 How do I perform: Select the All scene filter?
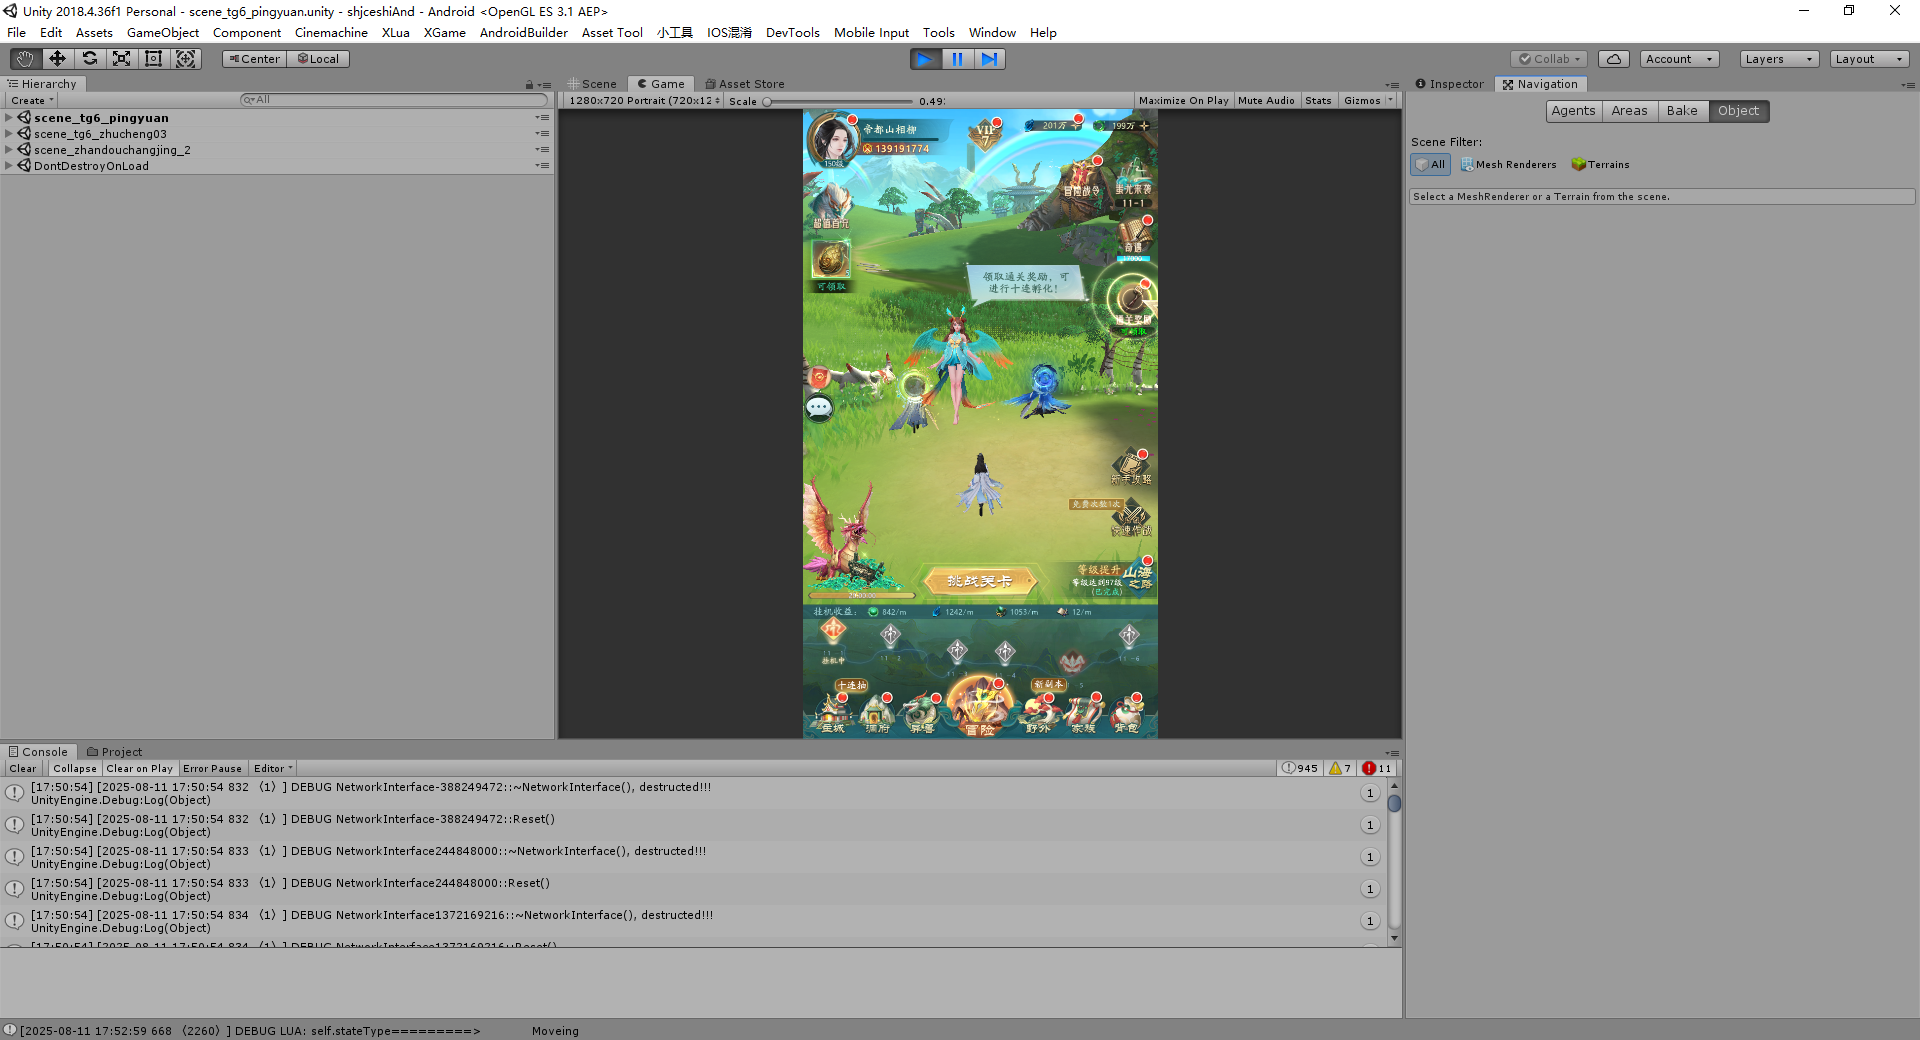[x=1431, y=164]
